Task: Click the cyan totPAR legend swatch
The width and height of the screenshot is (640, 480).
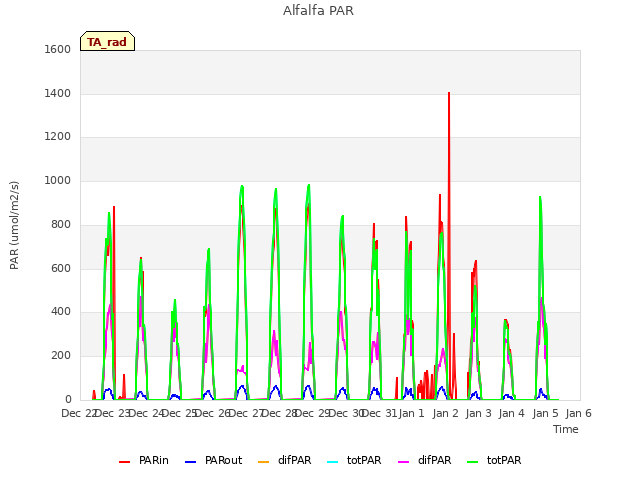Action: [333, 462]
